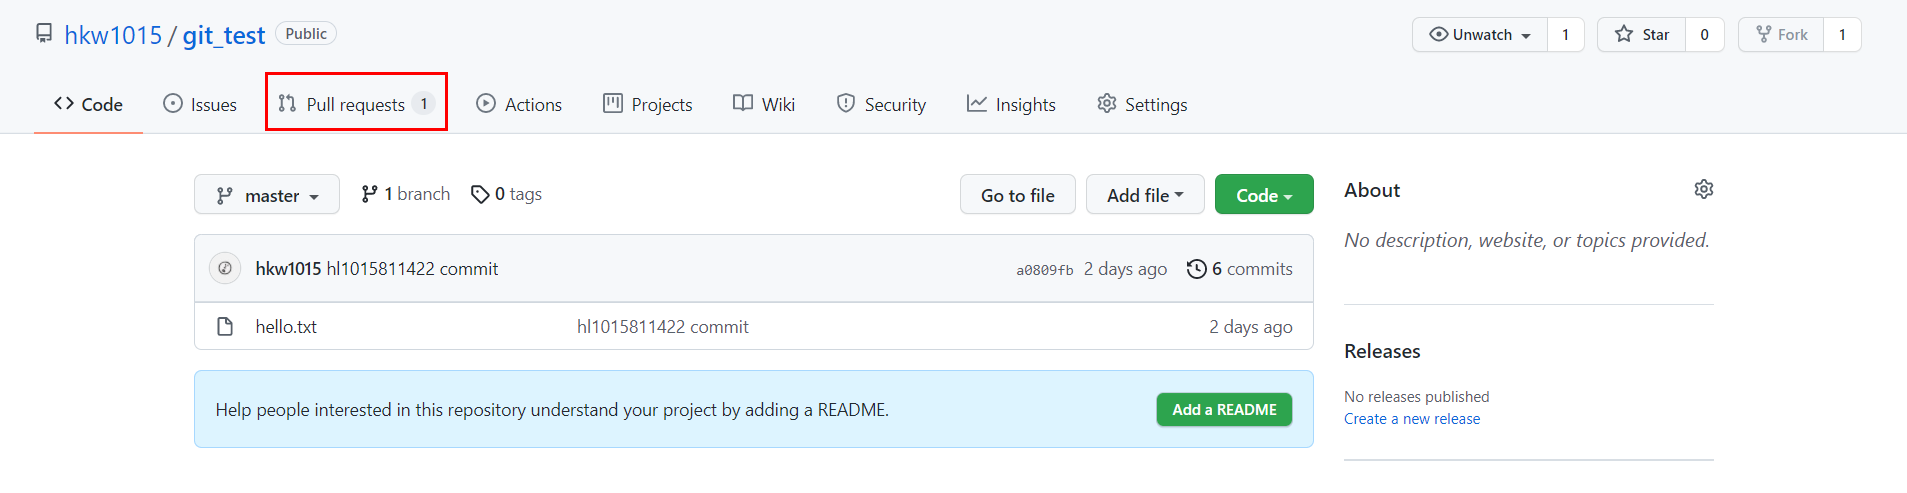
Task: Click the tag icon showing 0 tags
Action: 480,194
